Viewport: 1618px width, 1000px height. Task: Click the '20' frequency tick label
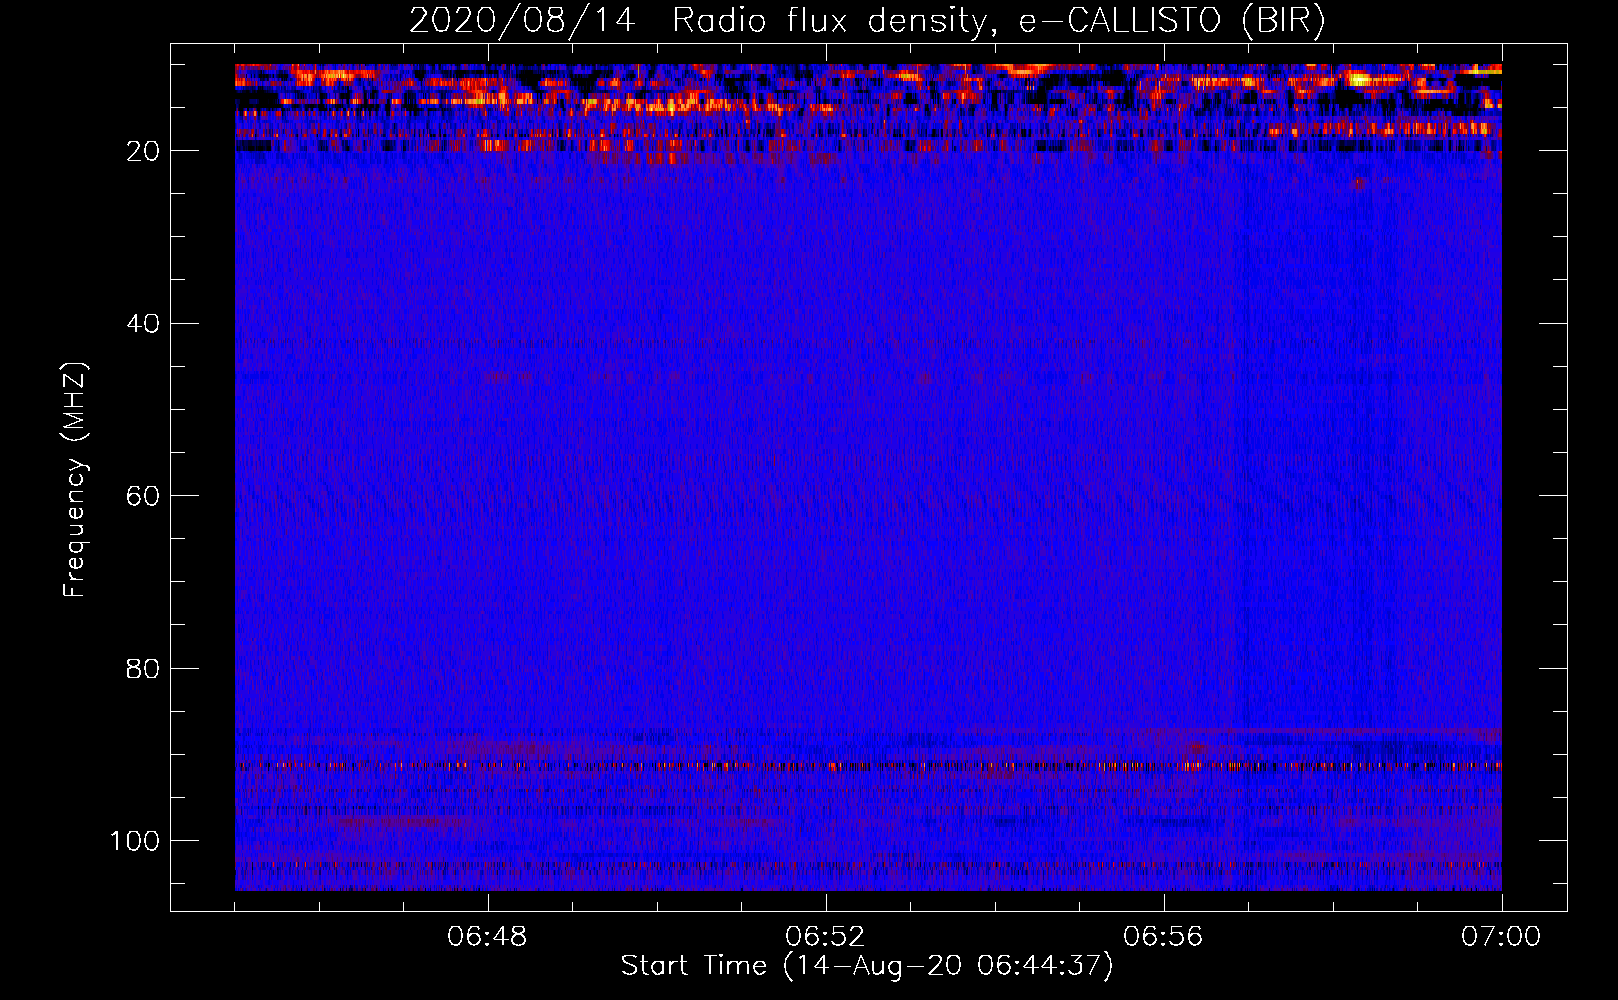143,151
